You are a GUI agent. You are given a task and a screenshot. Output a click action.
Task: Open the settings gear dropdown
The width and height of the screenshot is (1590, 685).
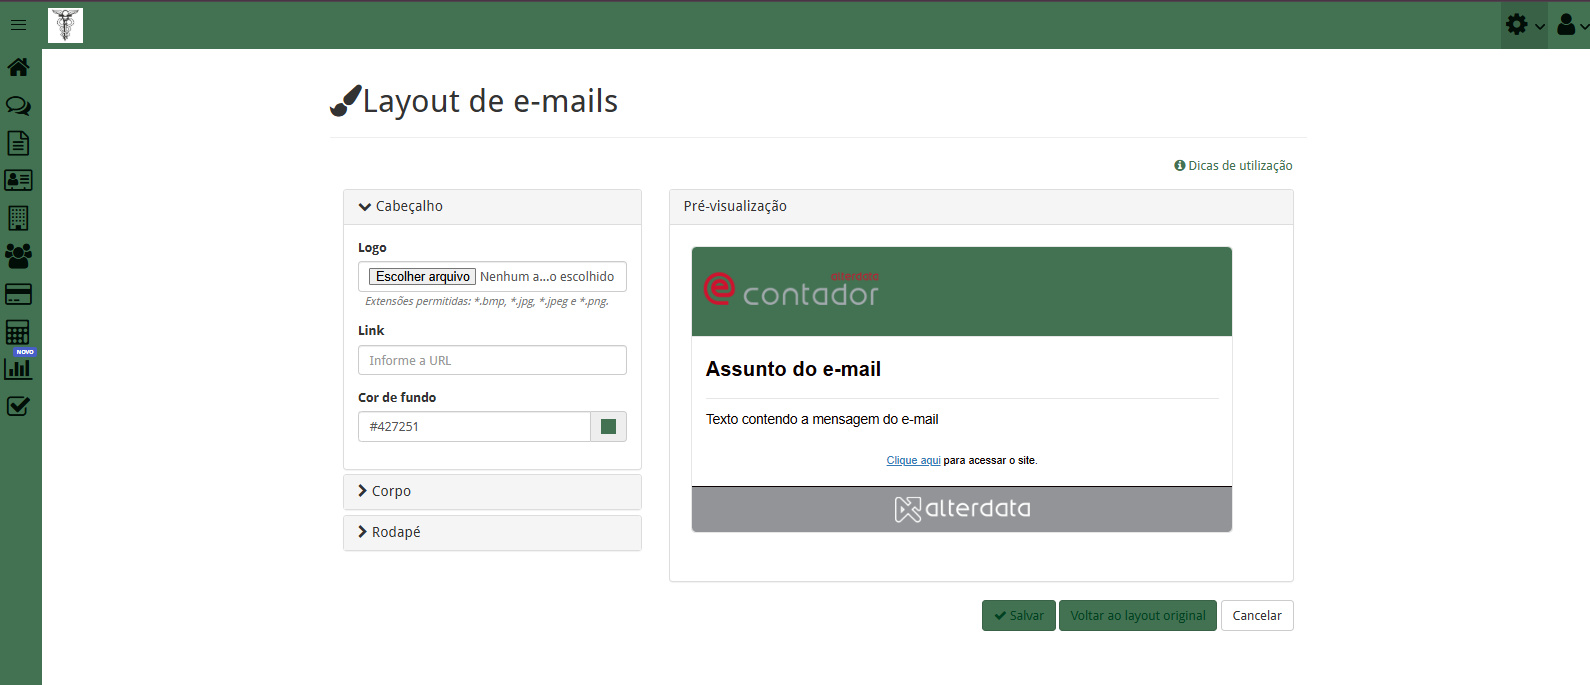click(1525, 25)
